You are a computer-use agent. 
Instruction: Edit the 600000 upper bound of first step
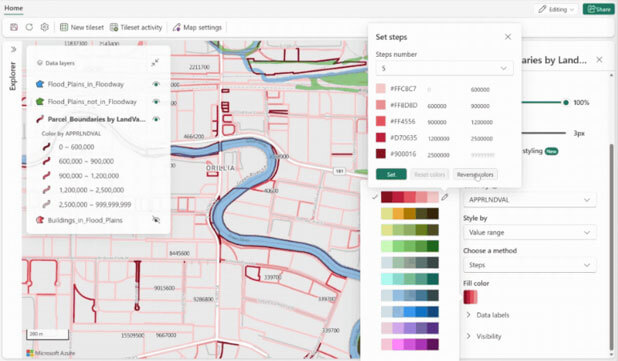(480, 89)
